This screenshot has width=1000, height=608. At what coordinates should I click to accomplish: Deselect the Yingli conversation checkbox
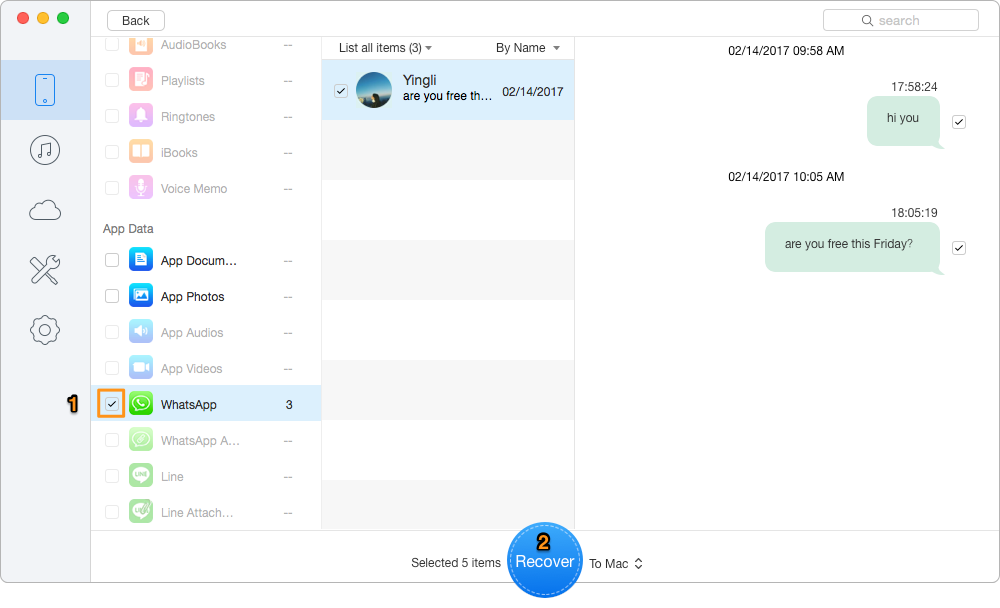click(x=340, y=89)
